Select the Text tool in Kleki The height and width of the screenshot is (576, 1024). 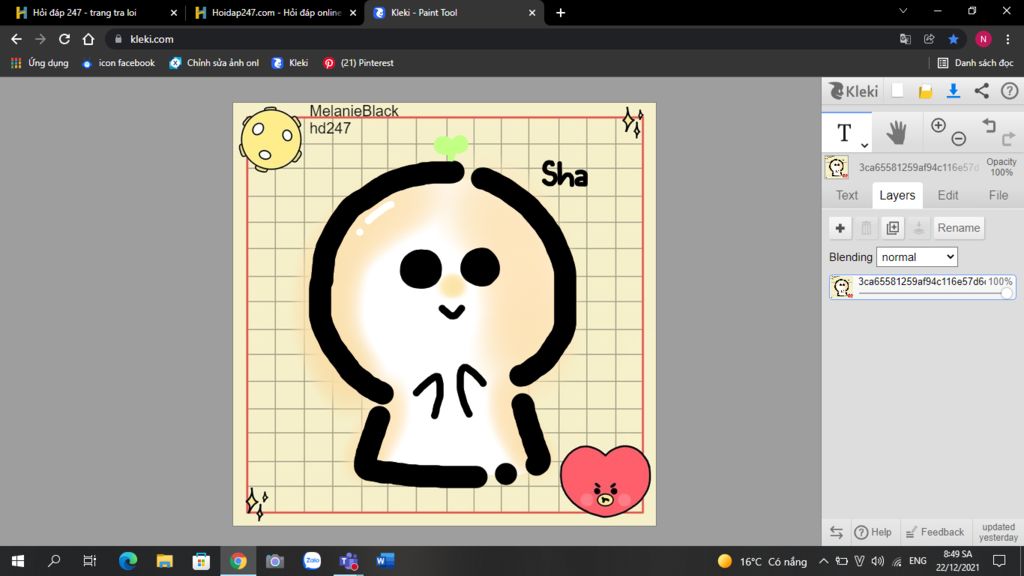845,133
